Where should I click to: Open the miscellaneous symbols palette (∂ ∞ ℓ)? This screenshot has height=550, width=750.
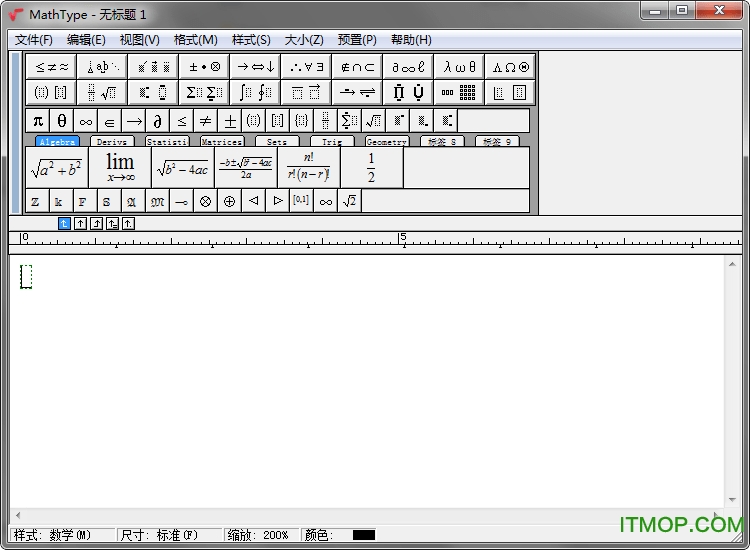click(408, 67)
